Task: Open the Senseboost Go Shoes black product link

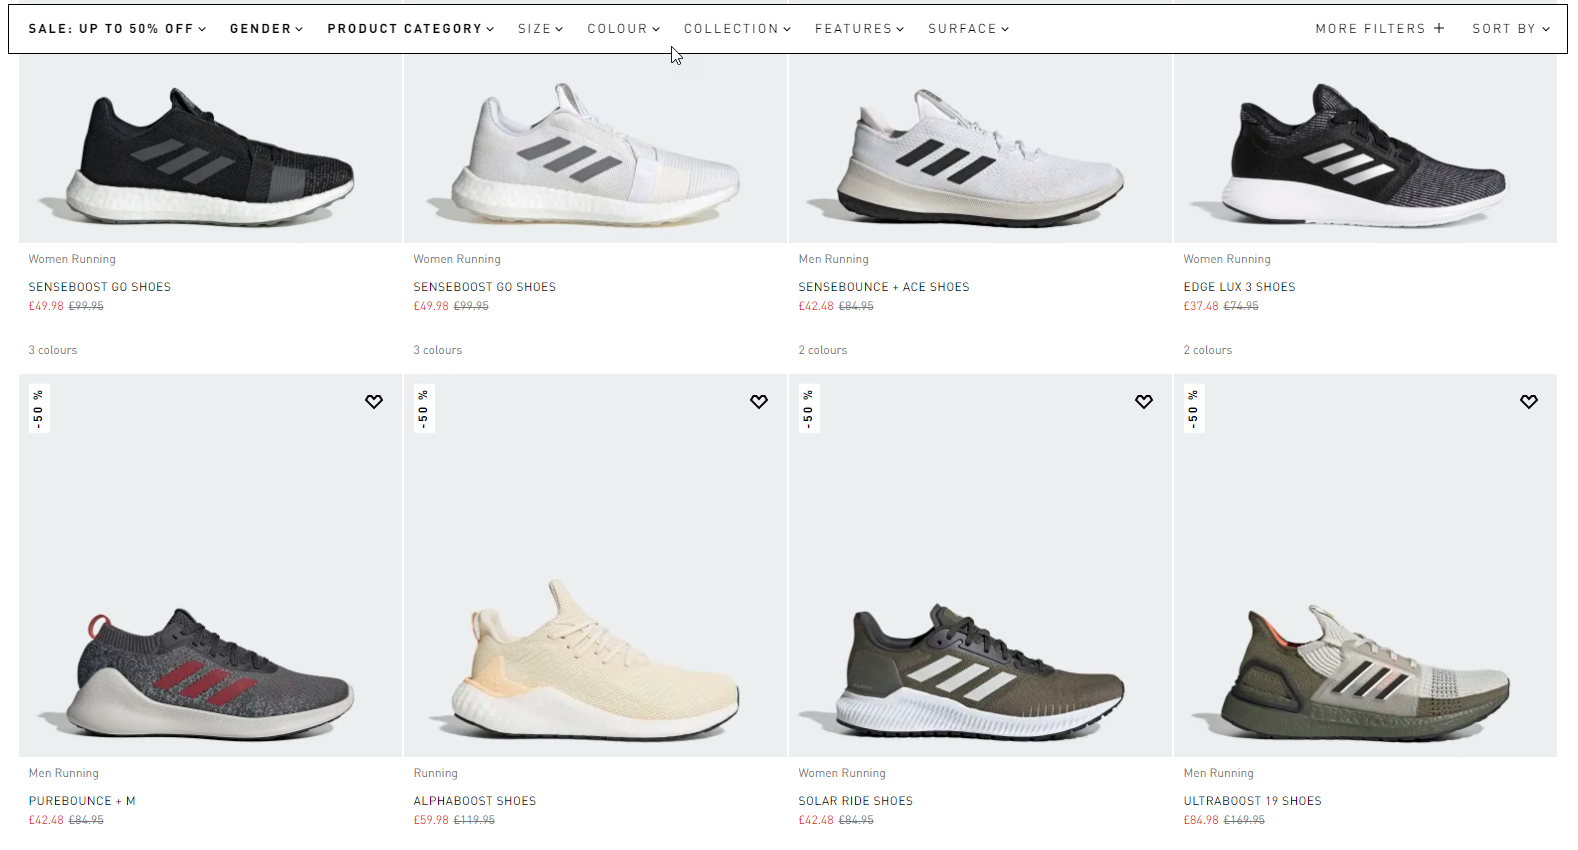Action: [100, 287]
